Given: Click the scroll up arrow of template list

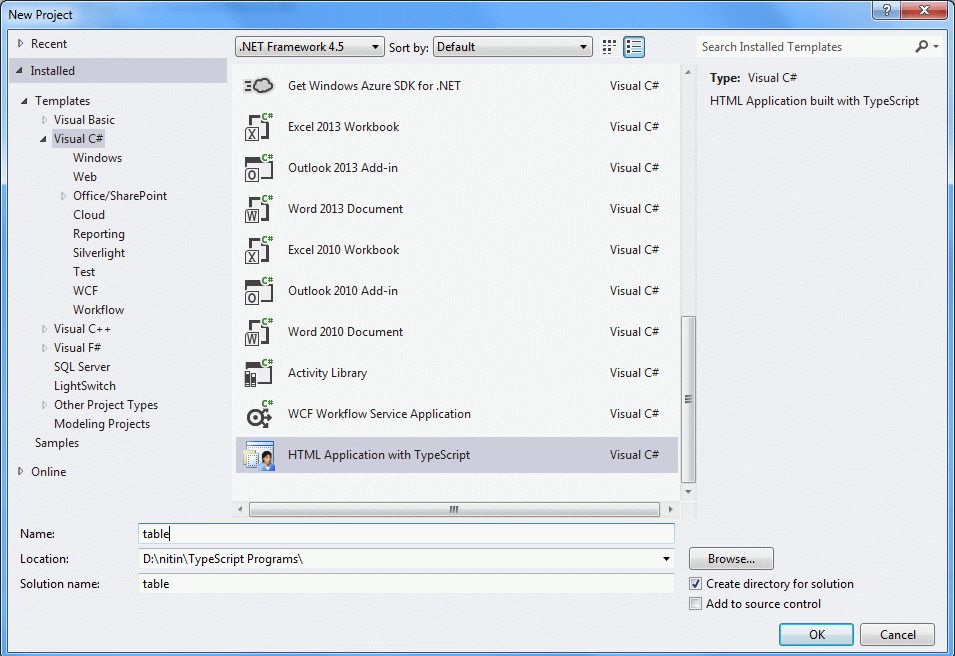Looking at the screenshot, I should tap(688, 72).
